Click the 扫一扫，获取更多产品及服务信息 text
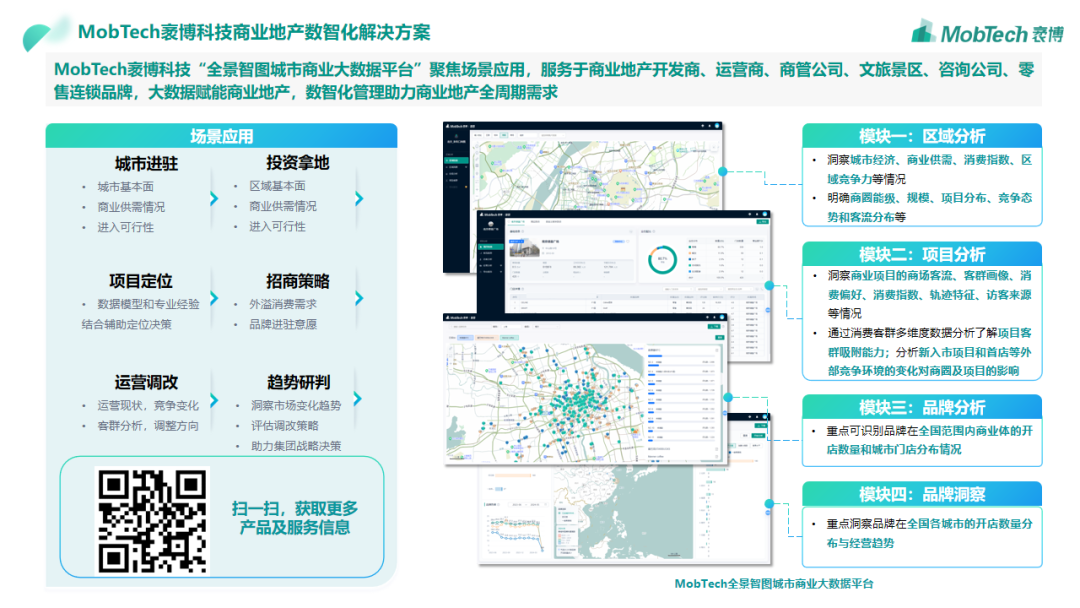 pyautogui.click(x=294, y=518)
